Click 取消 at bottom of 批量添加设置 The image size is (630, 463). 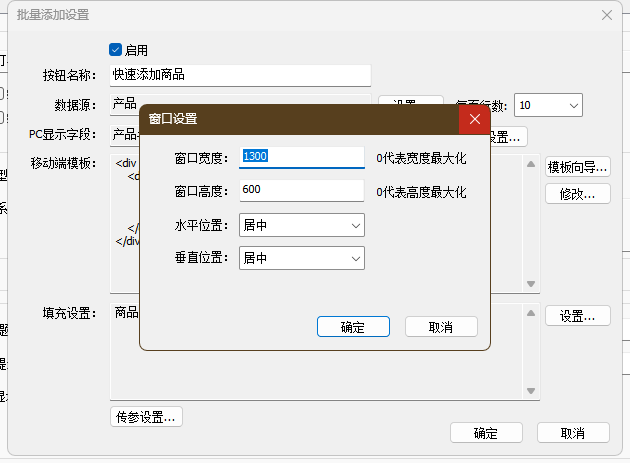[573, 433]
